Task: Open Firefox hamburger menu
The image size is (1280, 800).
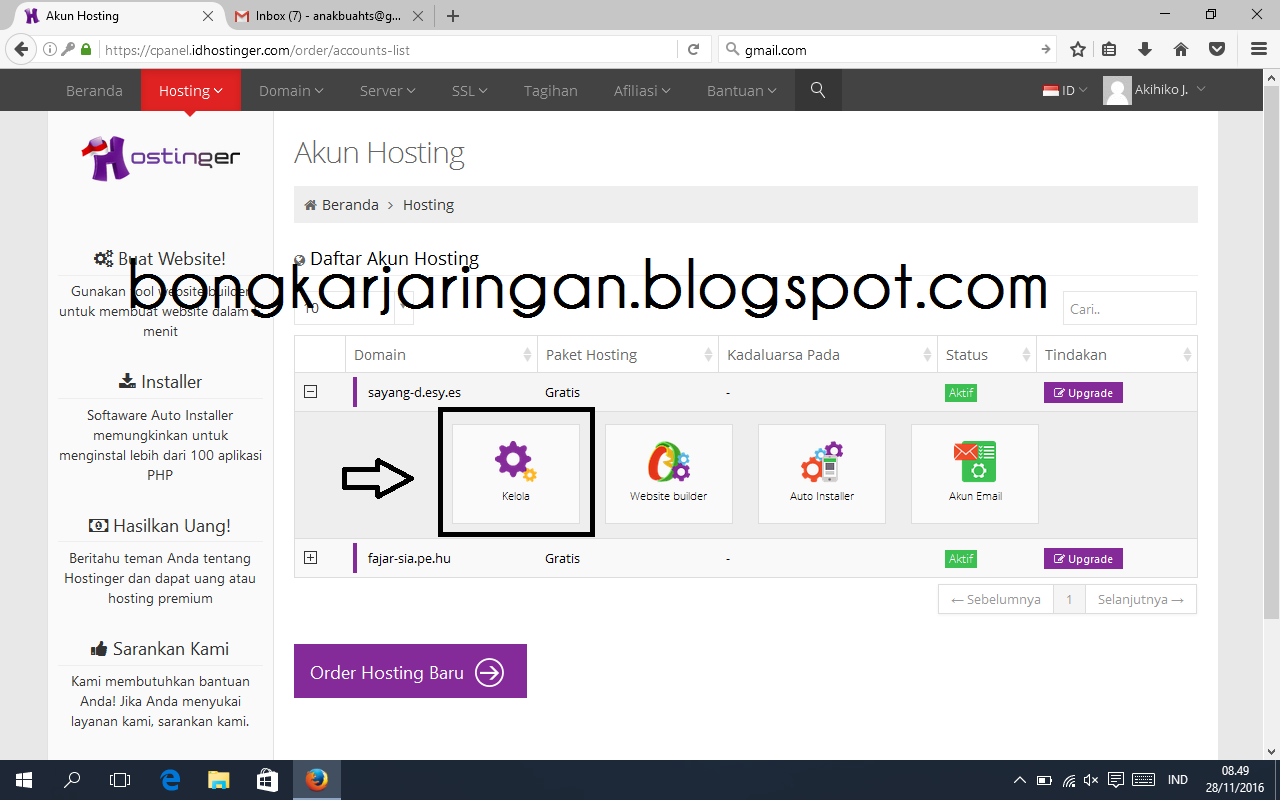Action: click(x=1258, y=49)
